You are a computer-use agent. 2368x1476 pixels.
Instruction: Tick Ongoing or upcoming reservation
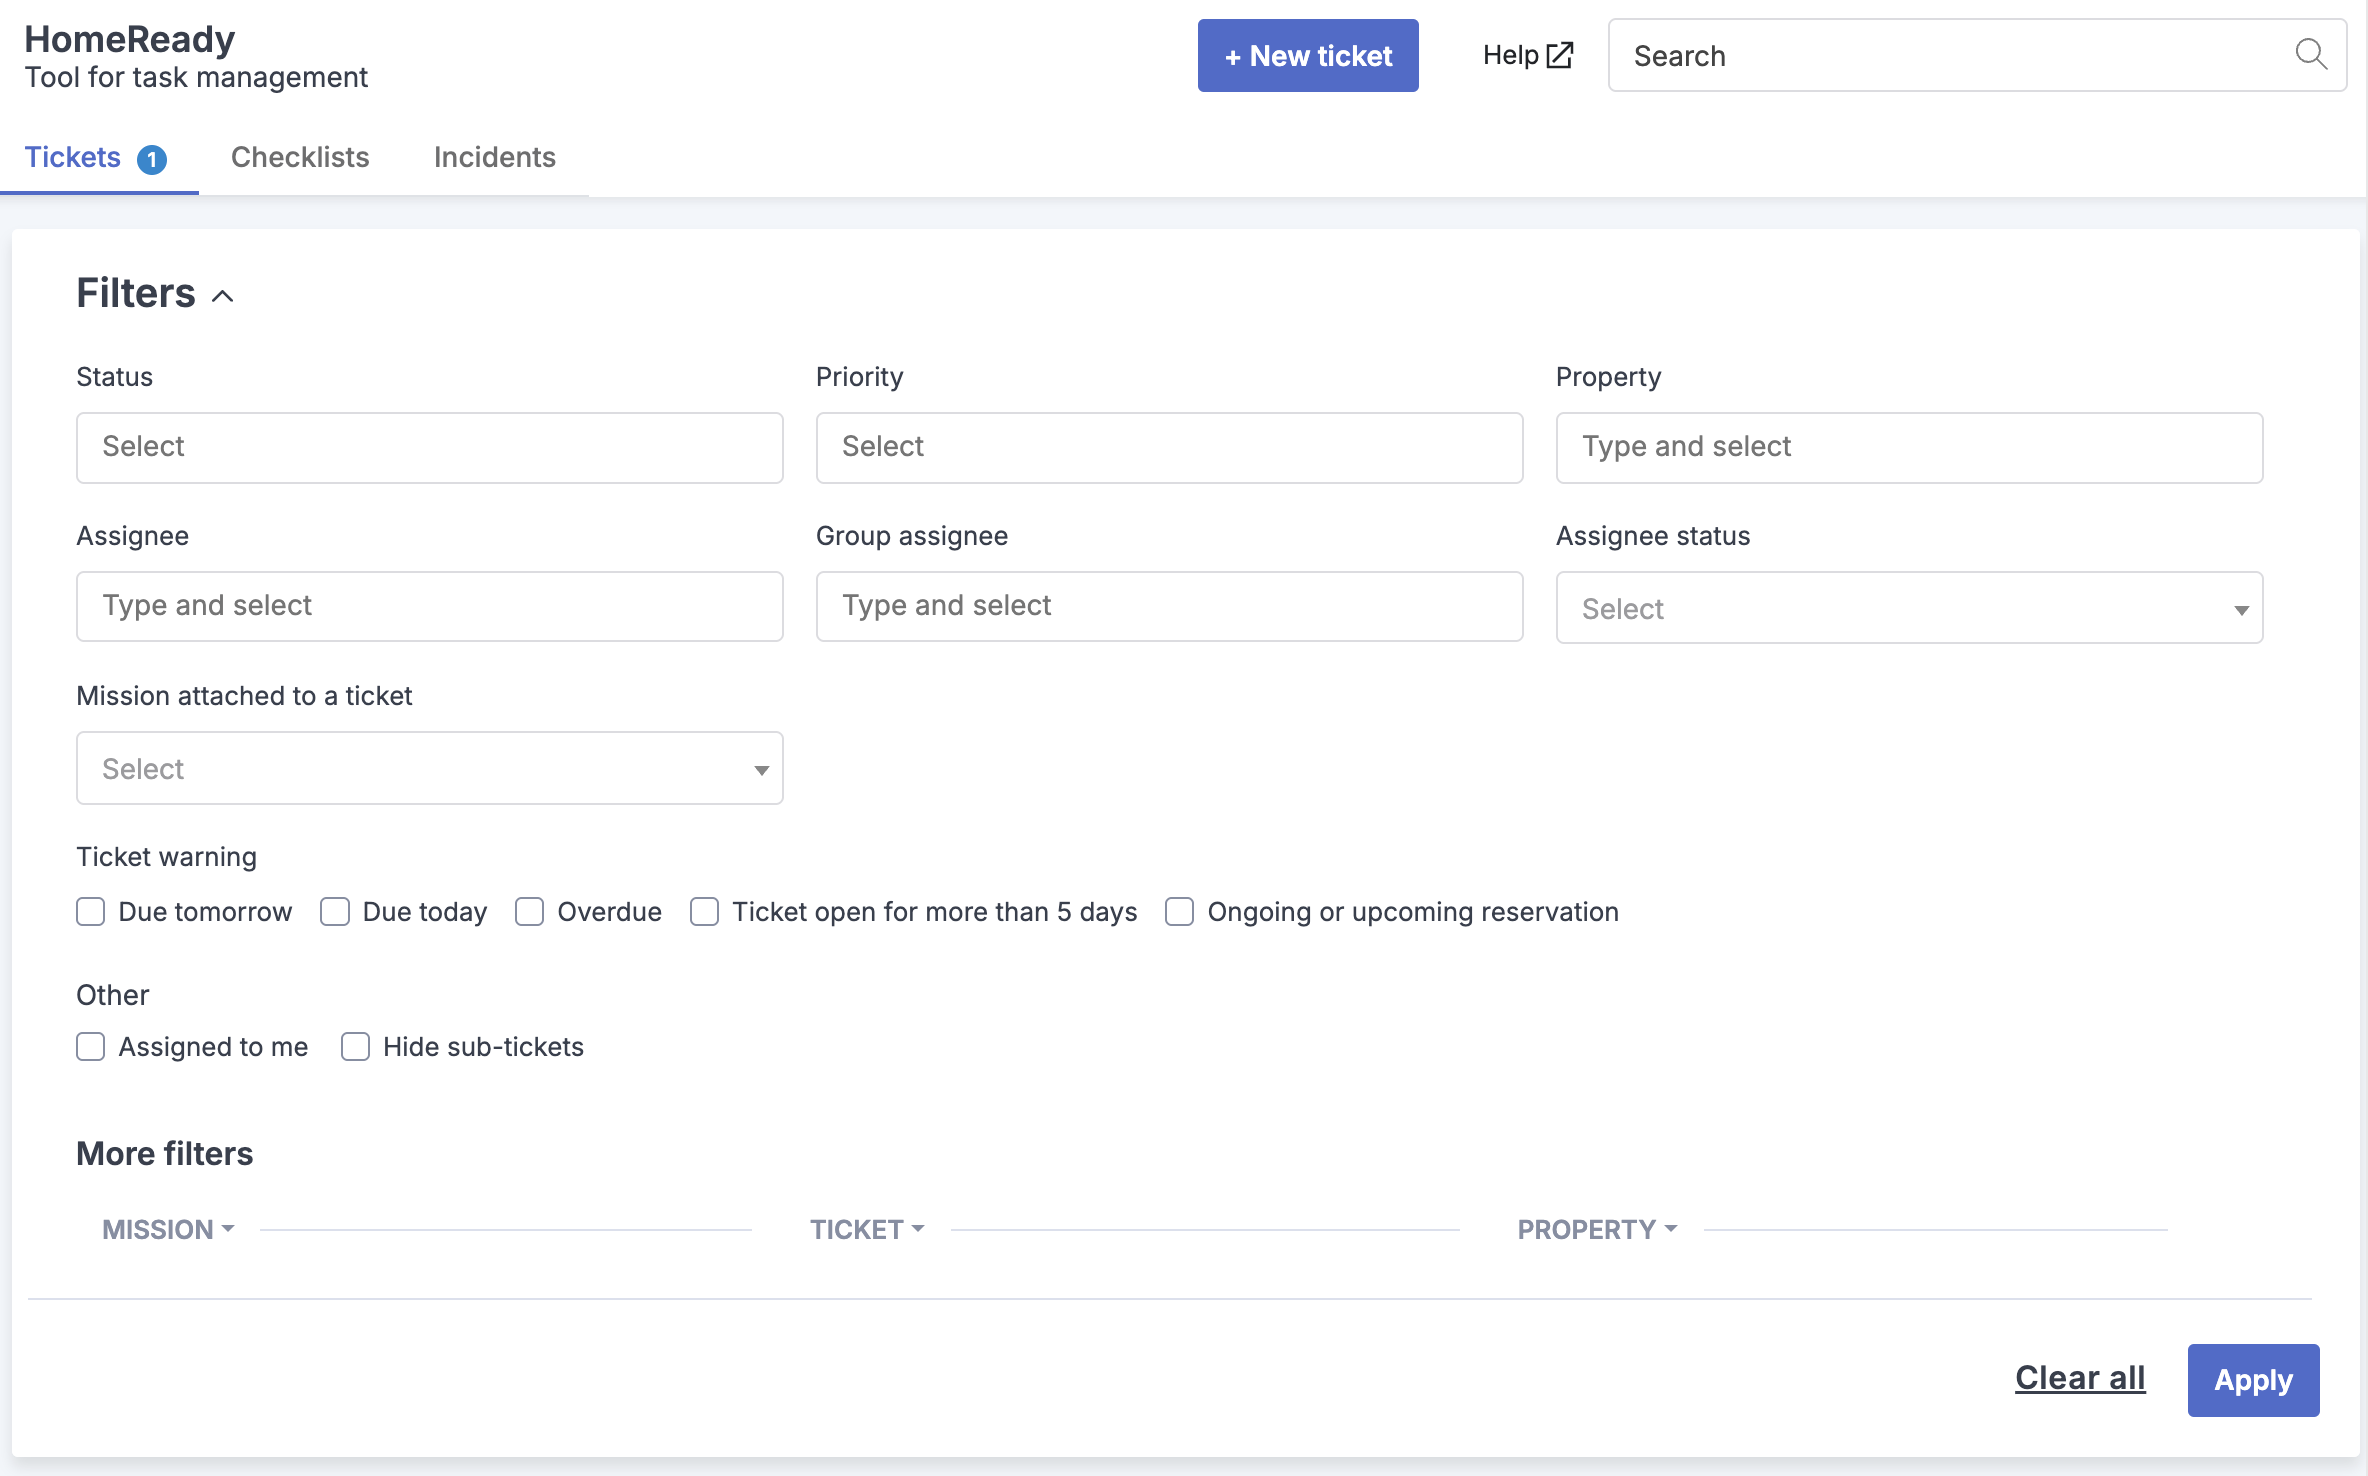click(x=1180, y=912)
